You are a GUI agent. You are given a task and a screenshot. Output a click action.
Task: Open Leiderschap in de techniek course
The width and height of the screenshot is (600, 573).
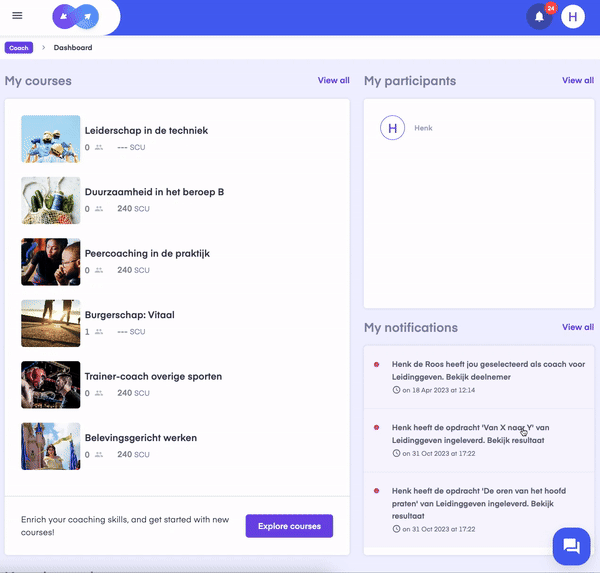click(x=146, y=131)
